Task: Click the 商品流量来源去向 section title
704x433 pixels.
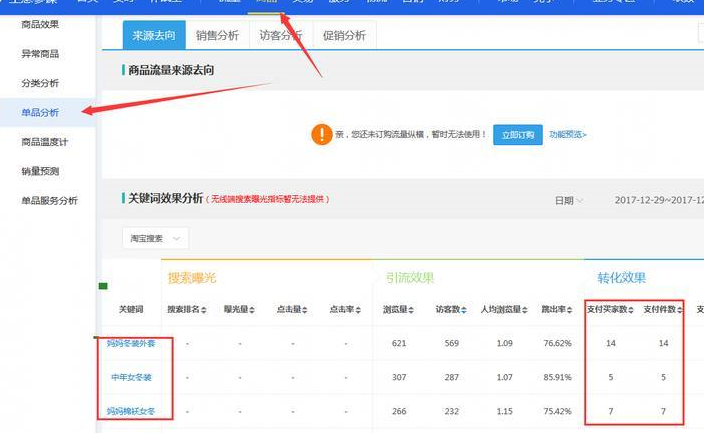Action: [x=171, y=70]
